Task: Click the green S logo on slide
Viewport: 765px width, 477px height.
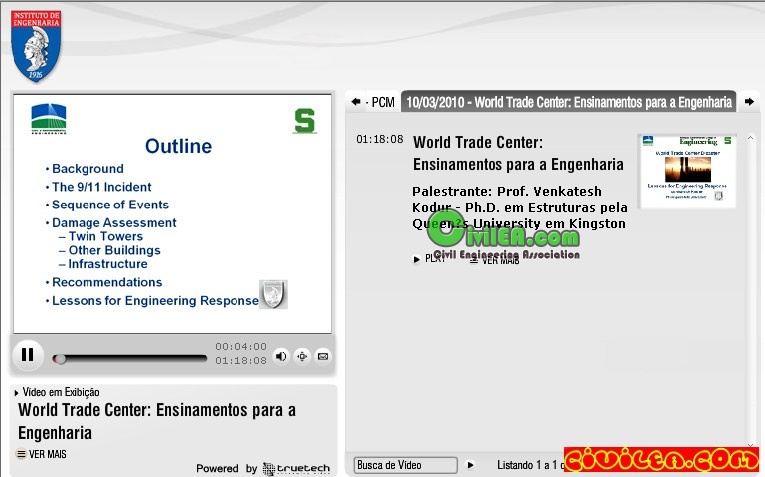Action: point(305,120)
